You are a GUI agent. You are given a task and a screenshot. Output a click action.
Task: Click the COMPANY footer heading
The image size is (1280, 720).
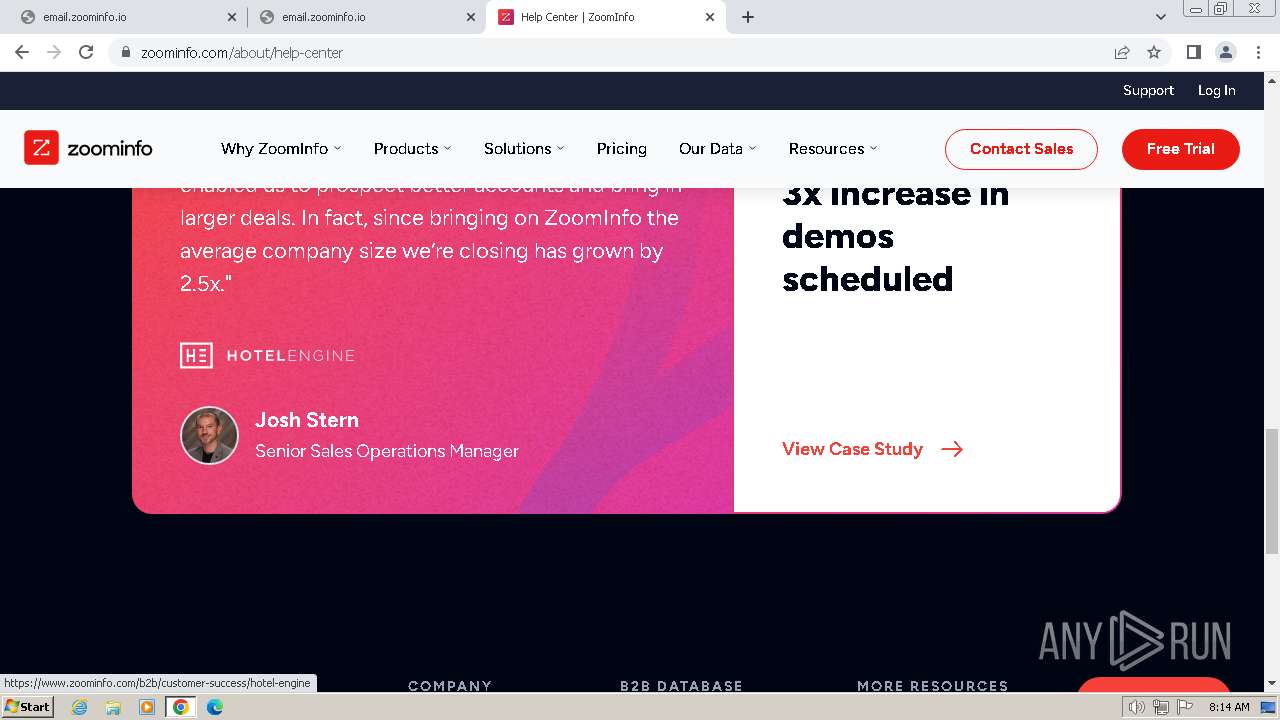click(450, 685)
